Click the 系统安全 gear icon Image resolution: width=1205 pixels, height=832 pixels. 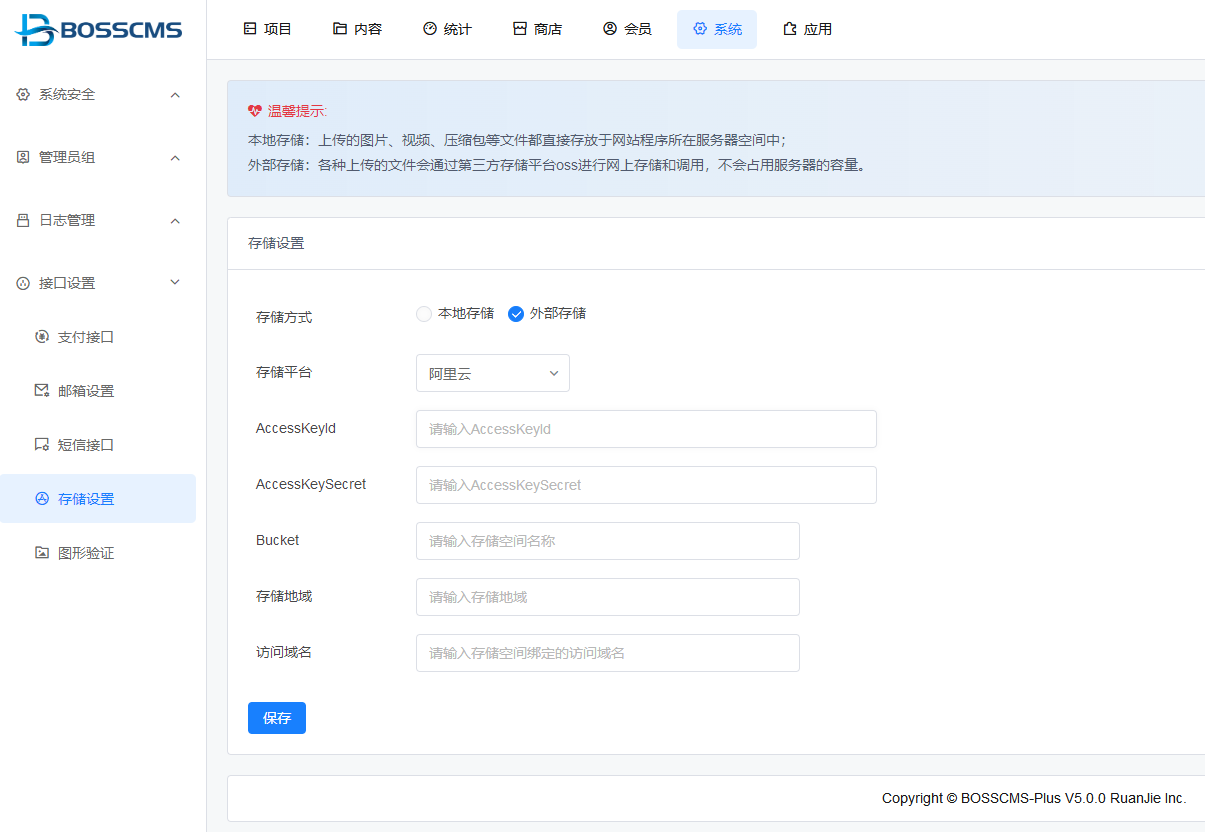(x=23, y=95)
